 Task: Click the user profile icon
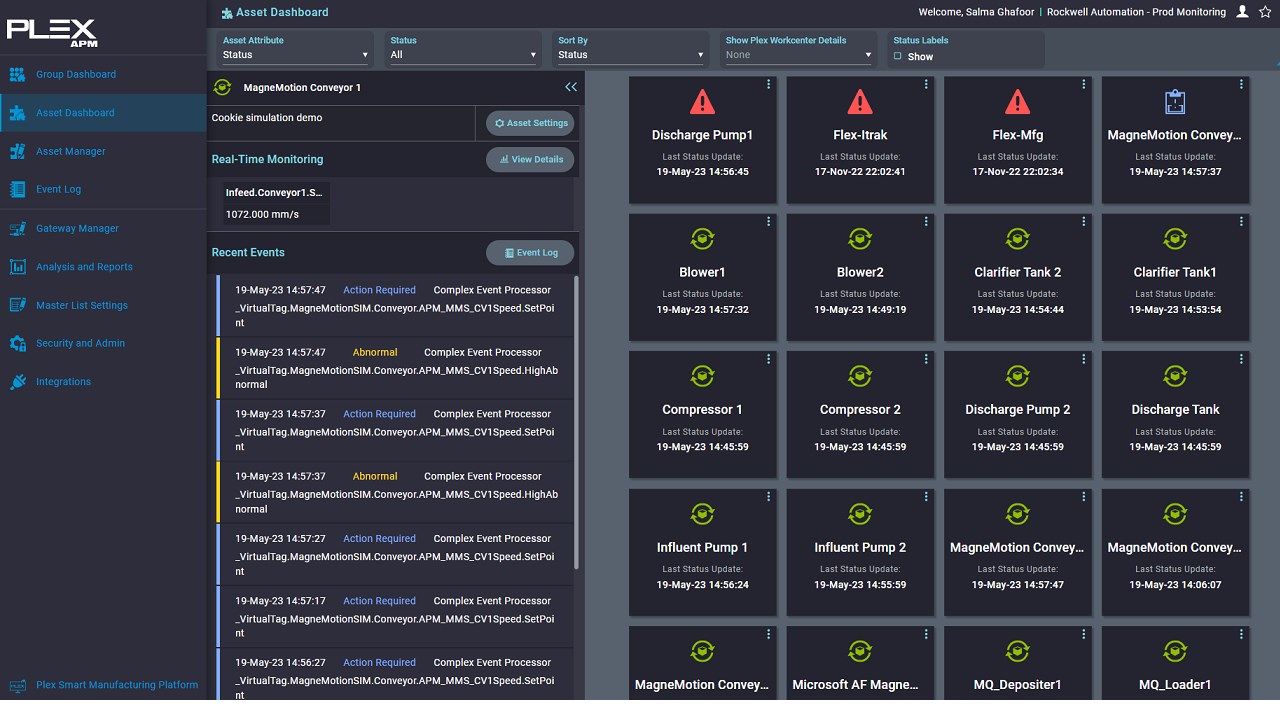tap(1243, 12)
